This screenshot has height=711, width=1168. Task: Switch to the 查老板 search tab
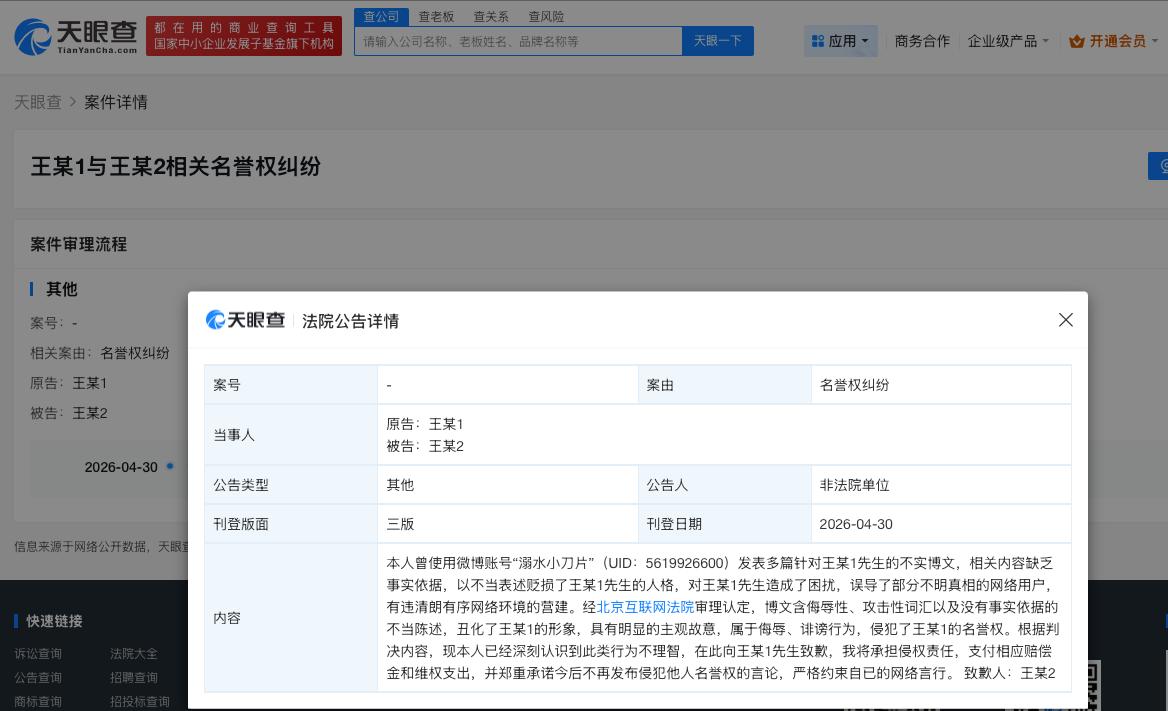tap(437, 16)
